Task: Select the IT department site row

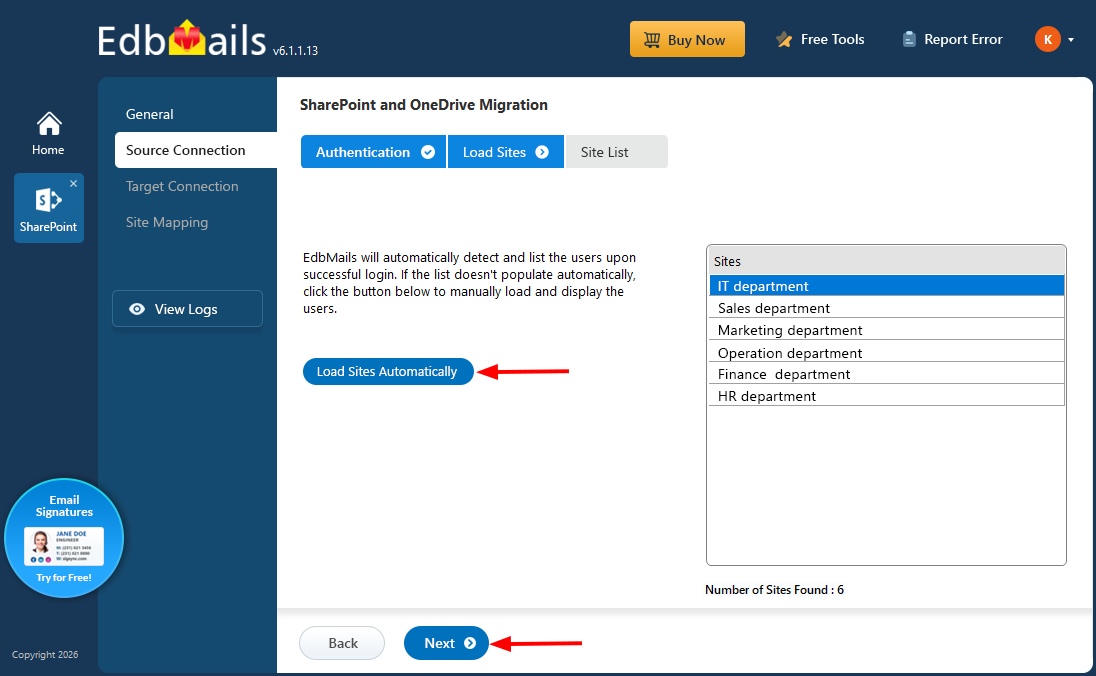Action: (x=886, y=285)
